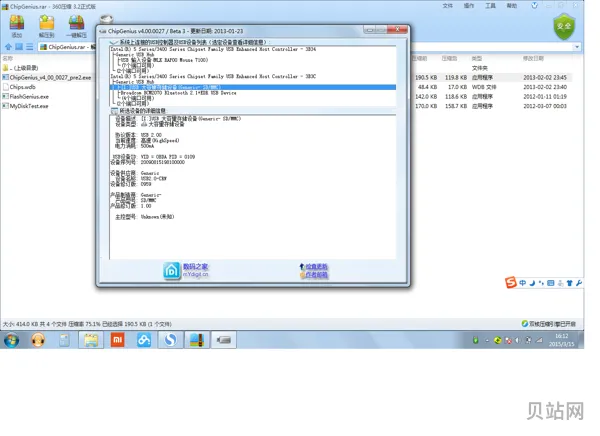This screenshot has width=600, height=436.
Task: Click the device list header icon in ChipGenius
Action: point(113,42)
